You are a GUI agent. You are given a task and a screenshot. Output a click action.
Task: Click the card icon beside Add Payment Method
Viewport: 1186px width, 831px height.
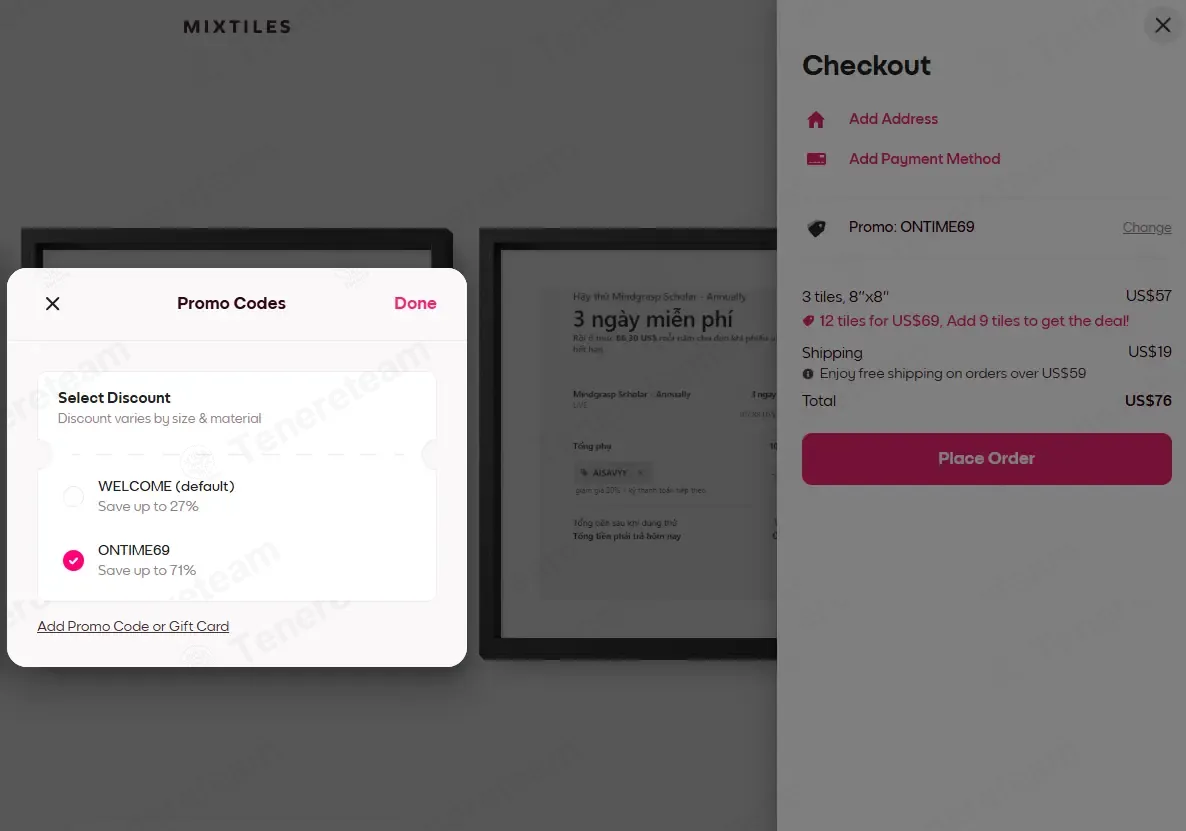click(x=816, y=159)
